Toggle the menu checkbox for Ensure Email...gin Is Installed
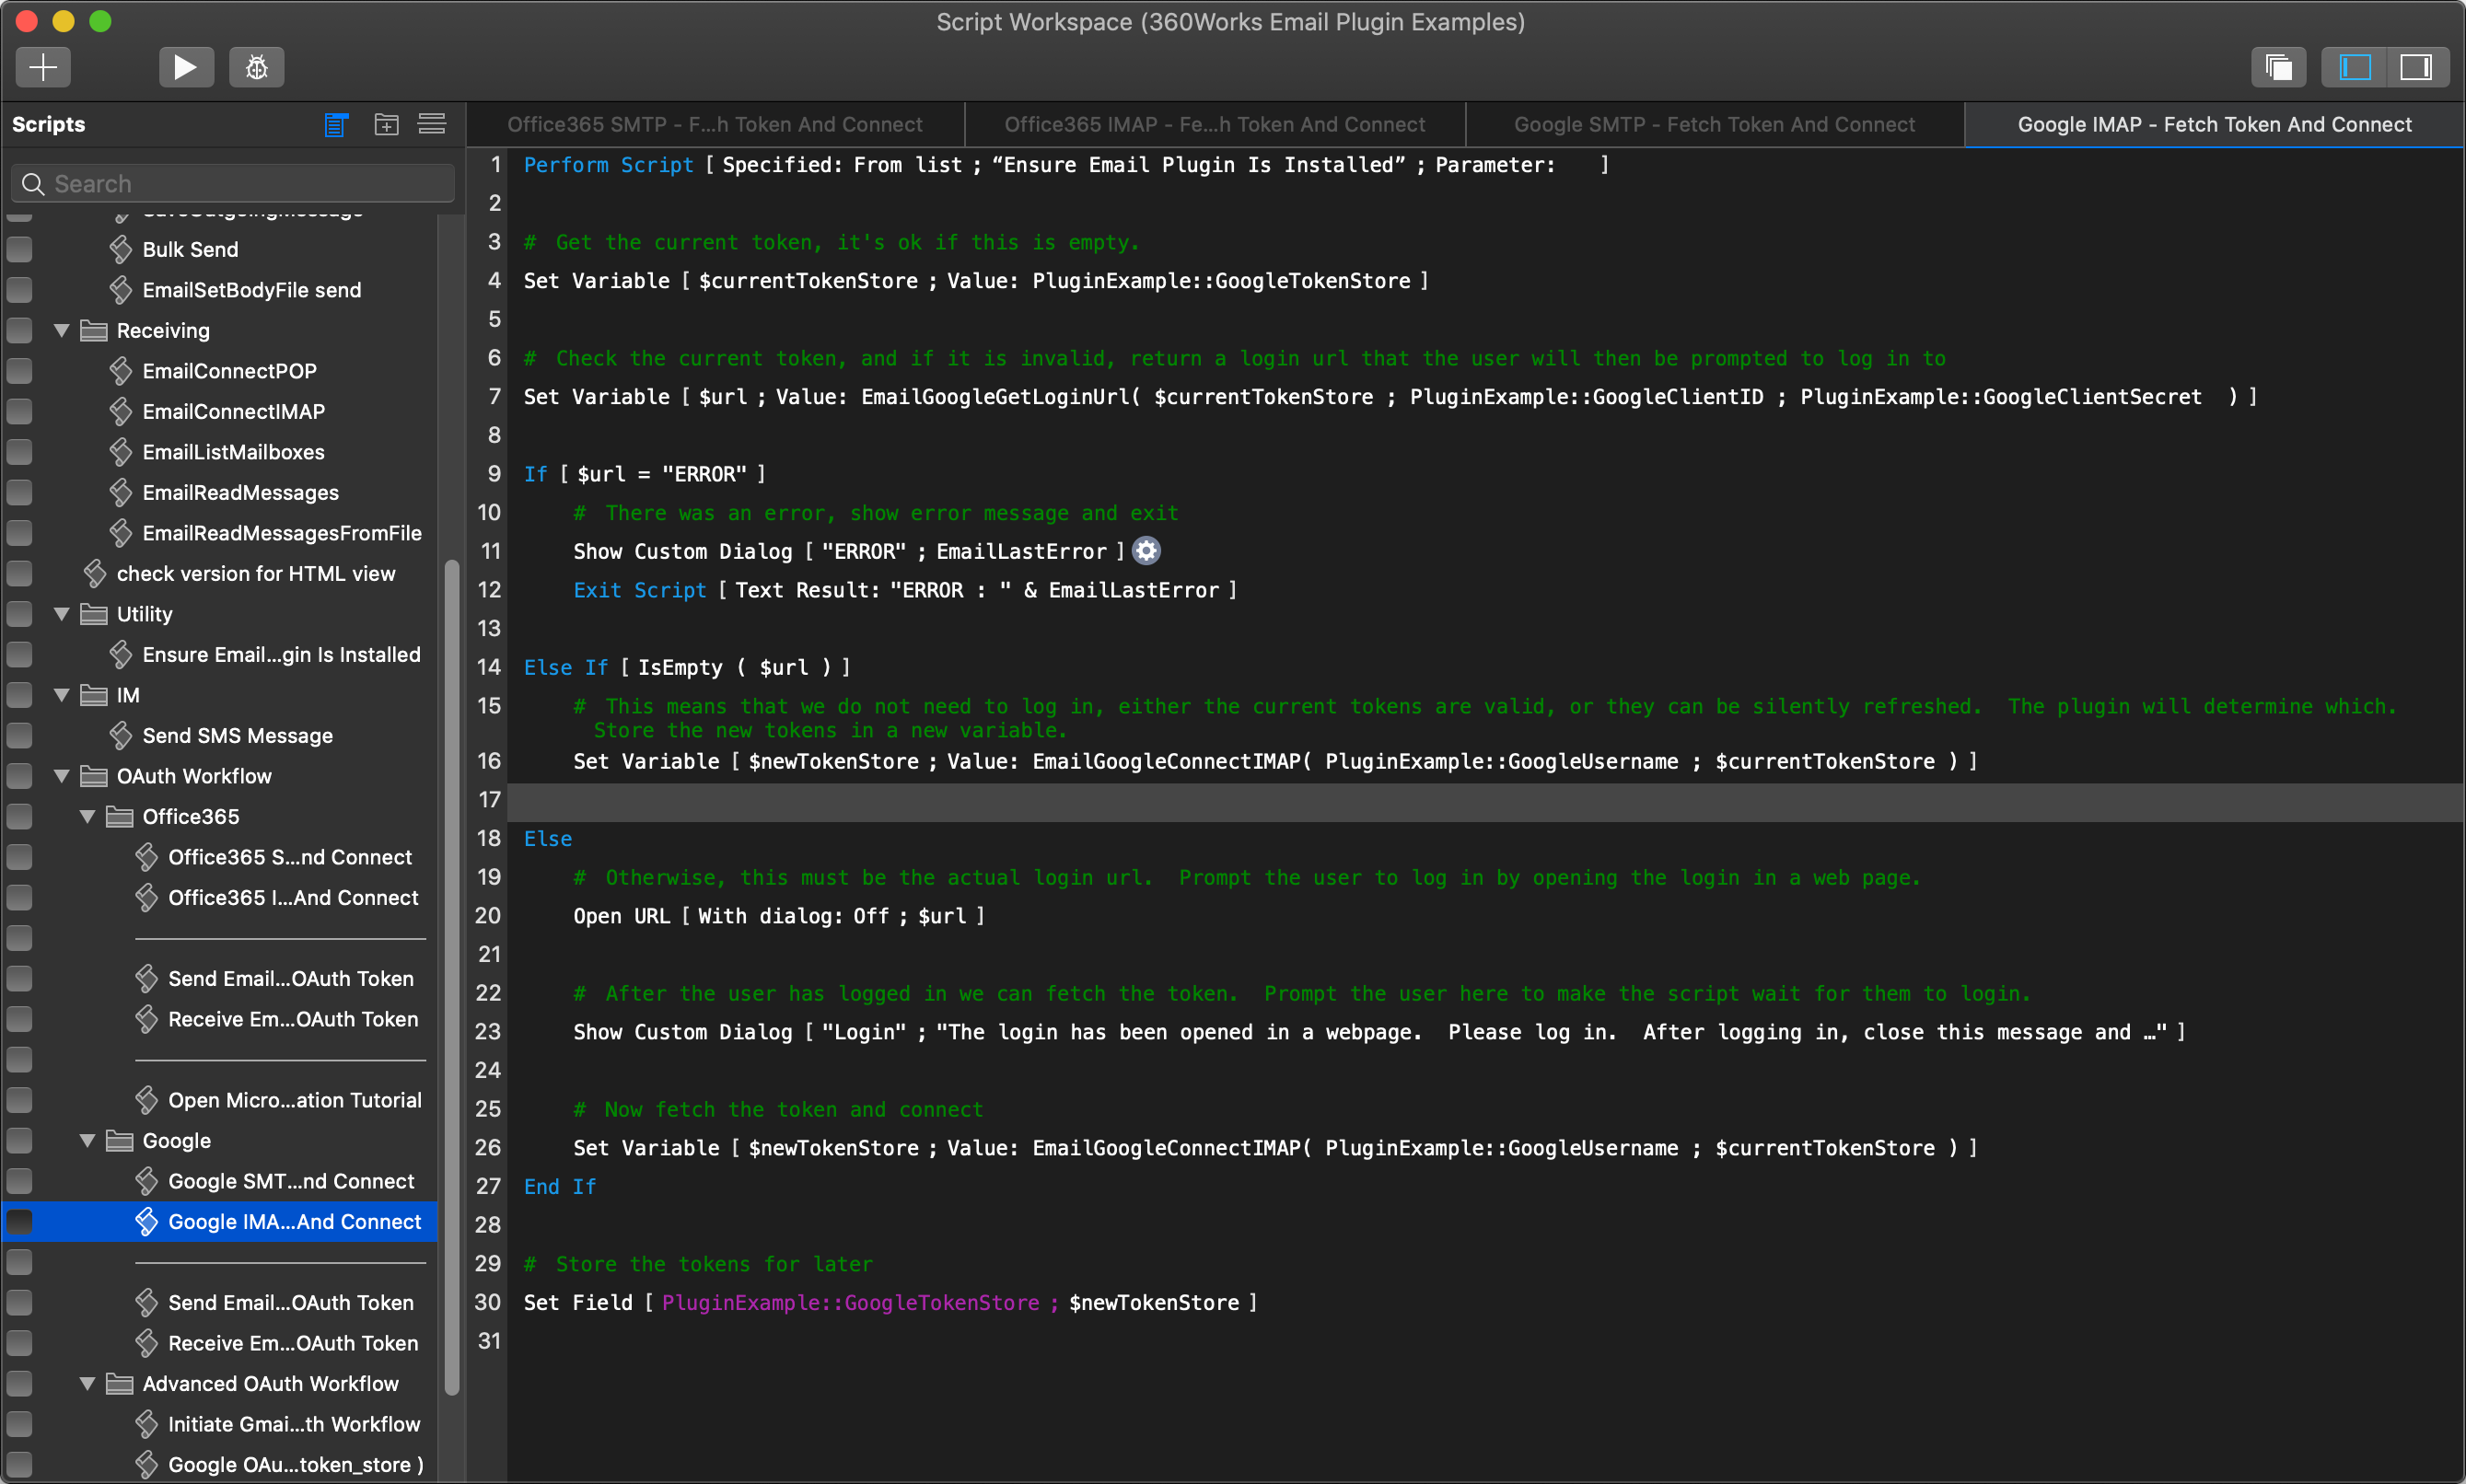 20,655
